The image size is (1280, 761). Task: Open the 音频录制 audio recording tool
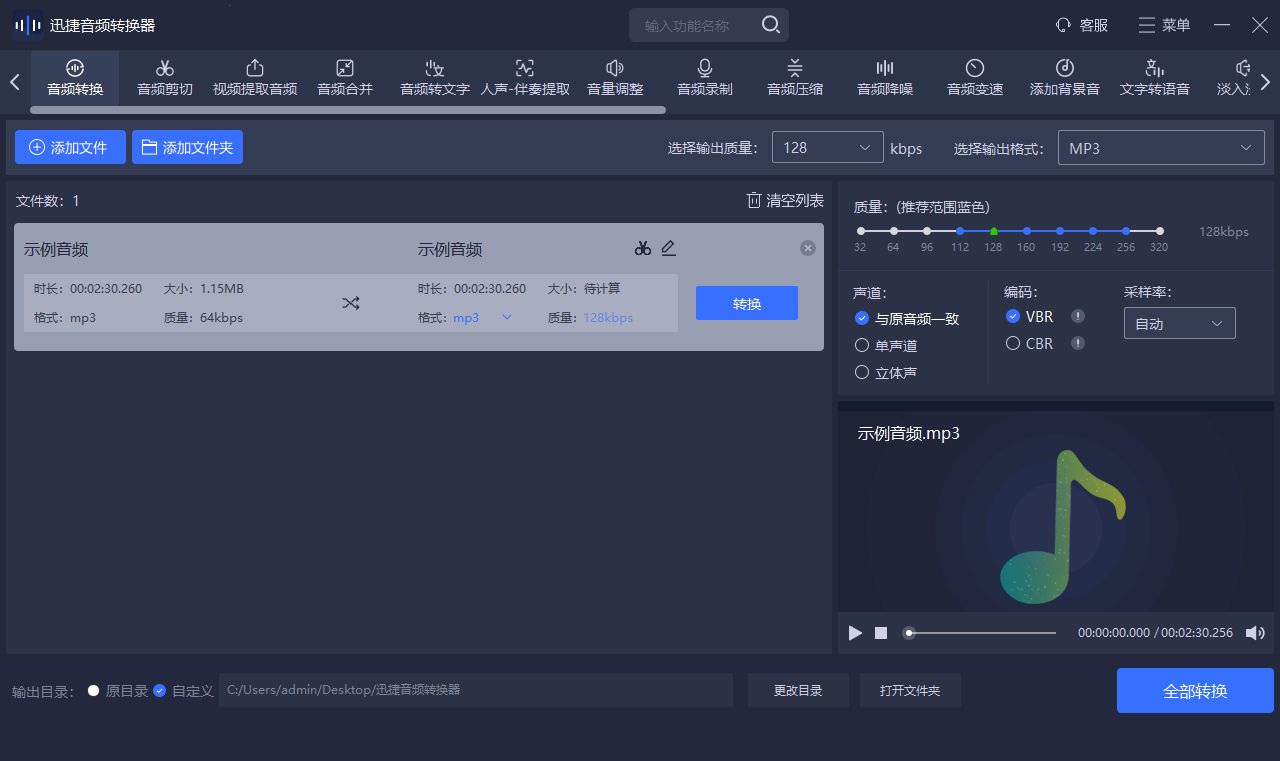point(705,78)
